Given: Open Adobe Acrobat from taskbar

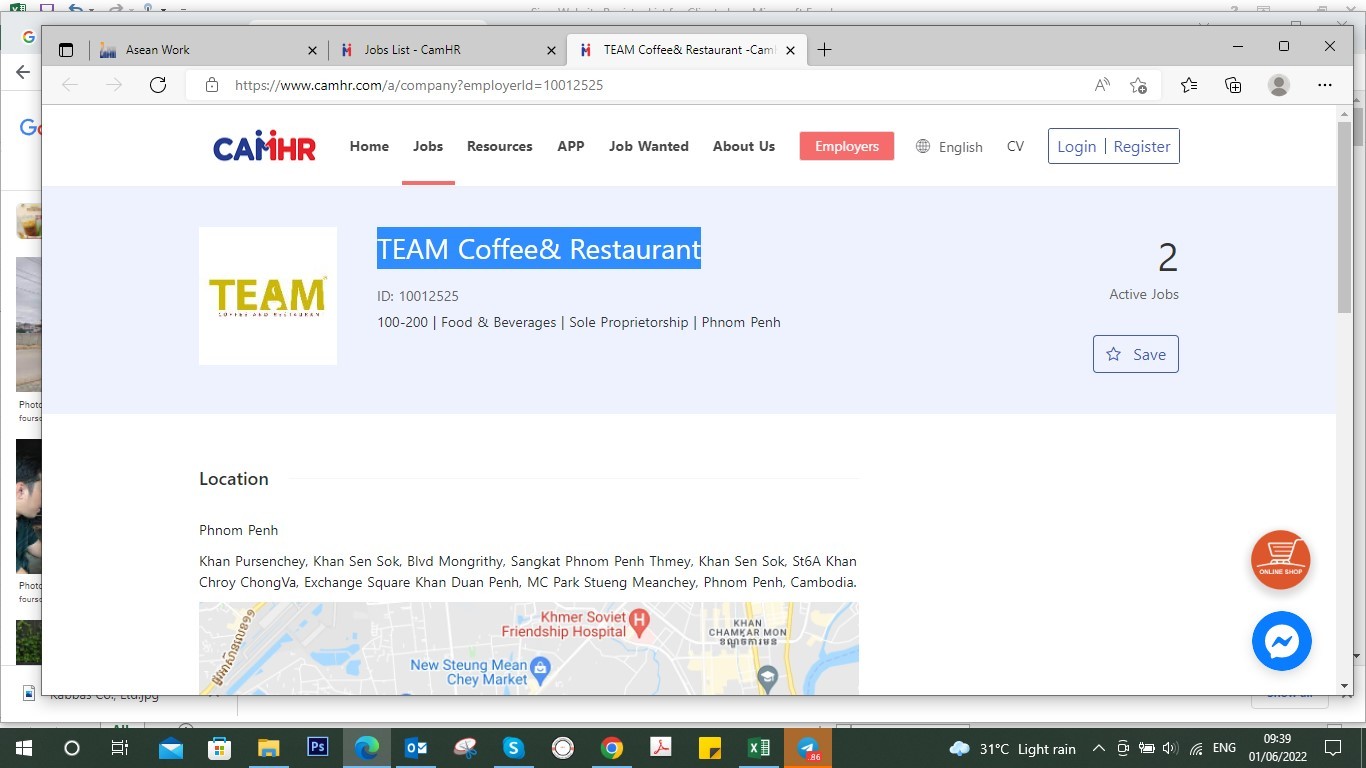Looking at the screenshot, I should pyautogui.click(x=661, y=748).
